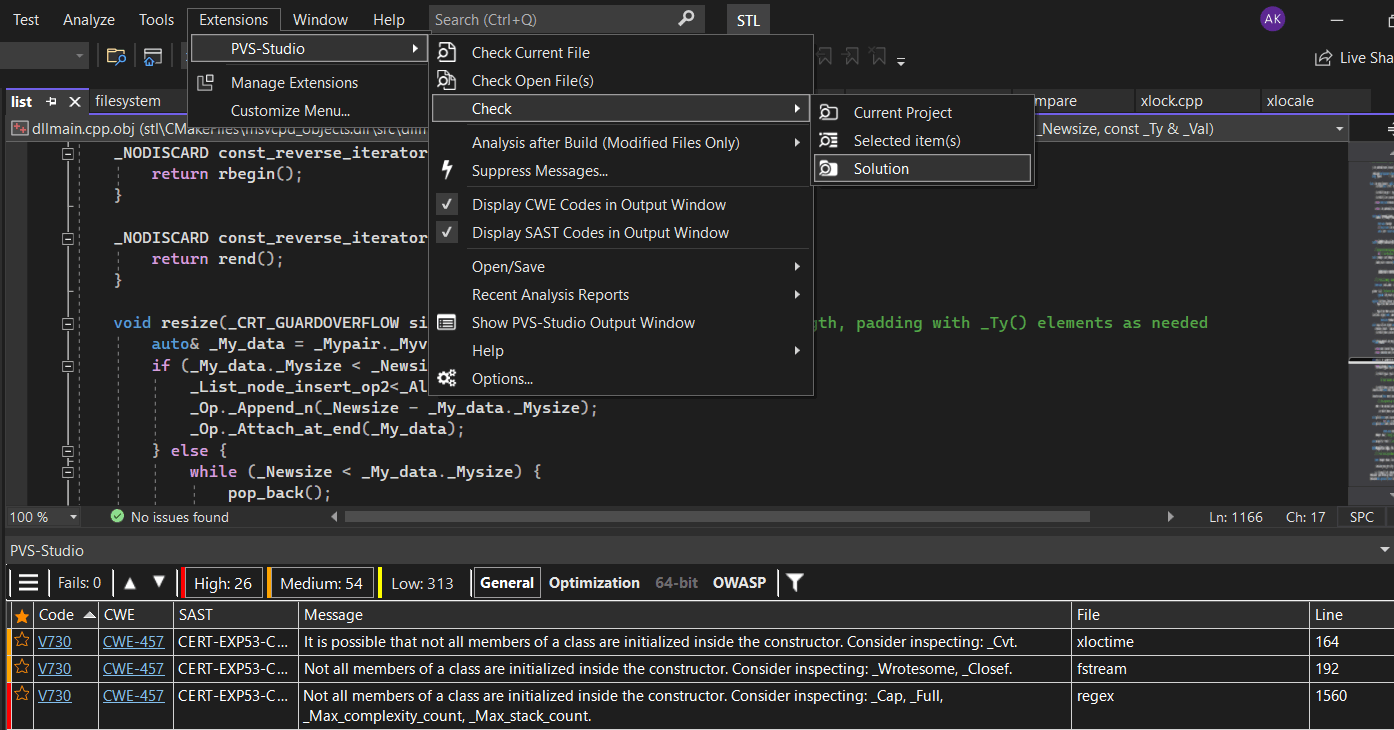Toggle the General diagnostics group

pyautogui.click(x=507, y=583)
